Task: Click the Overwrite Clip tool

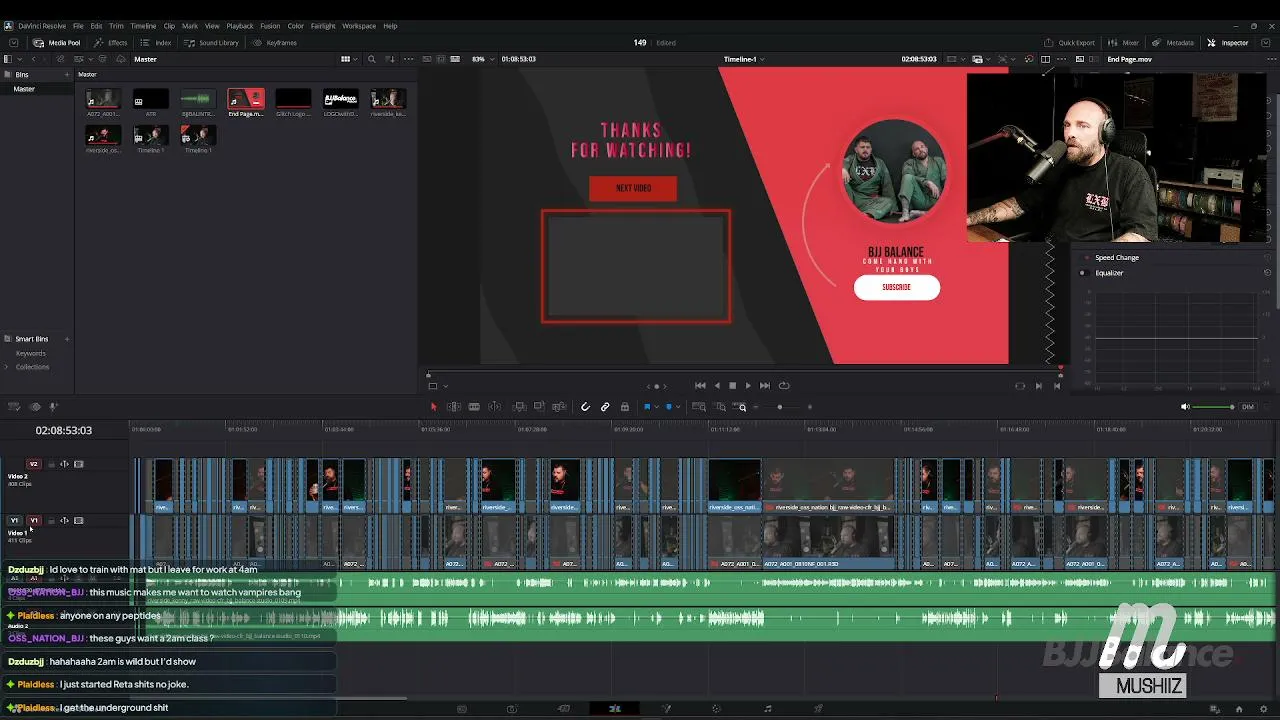Action: pyautogui.click(x=539, y=407)
